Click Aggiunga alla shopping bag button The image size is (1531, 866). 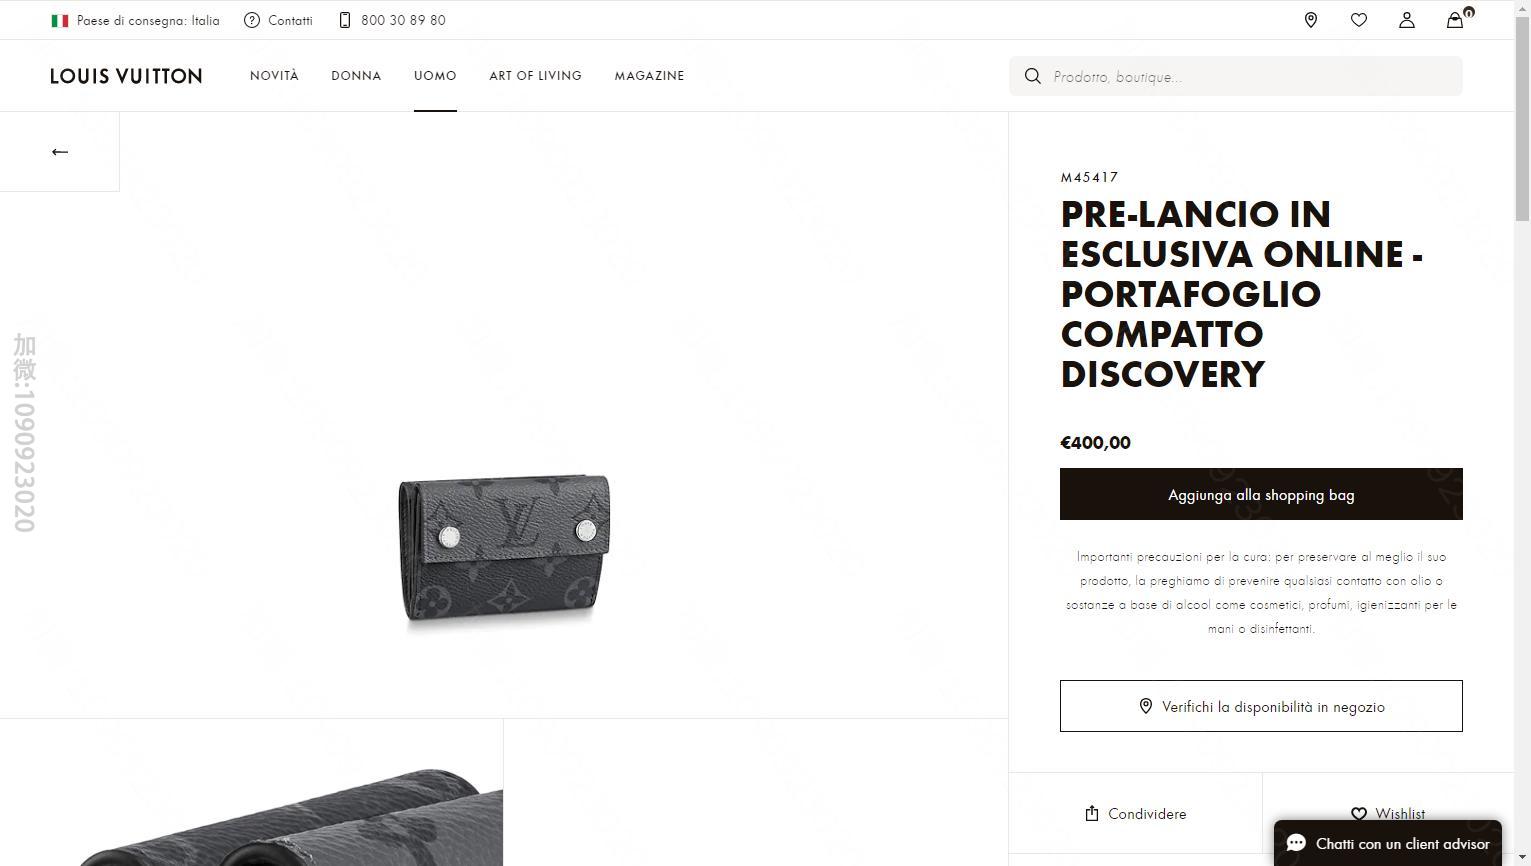coord(1261,494)
